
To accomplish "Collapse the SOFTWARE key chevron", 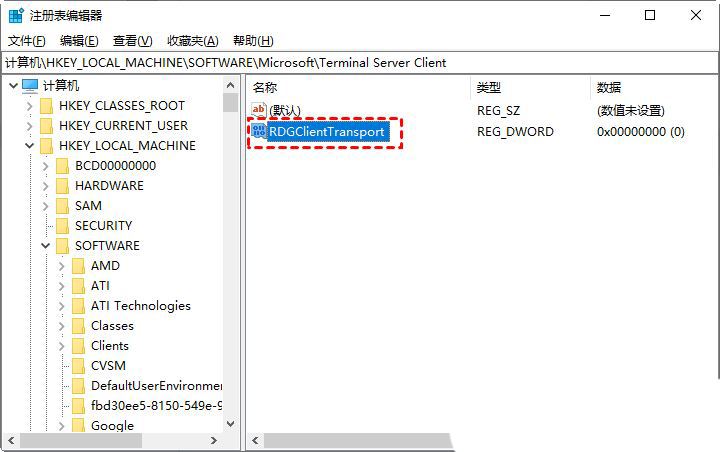I will 45,246.
